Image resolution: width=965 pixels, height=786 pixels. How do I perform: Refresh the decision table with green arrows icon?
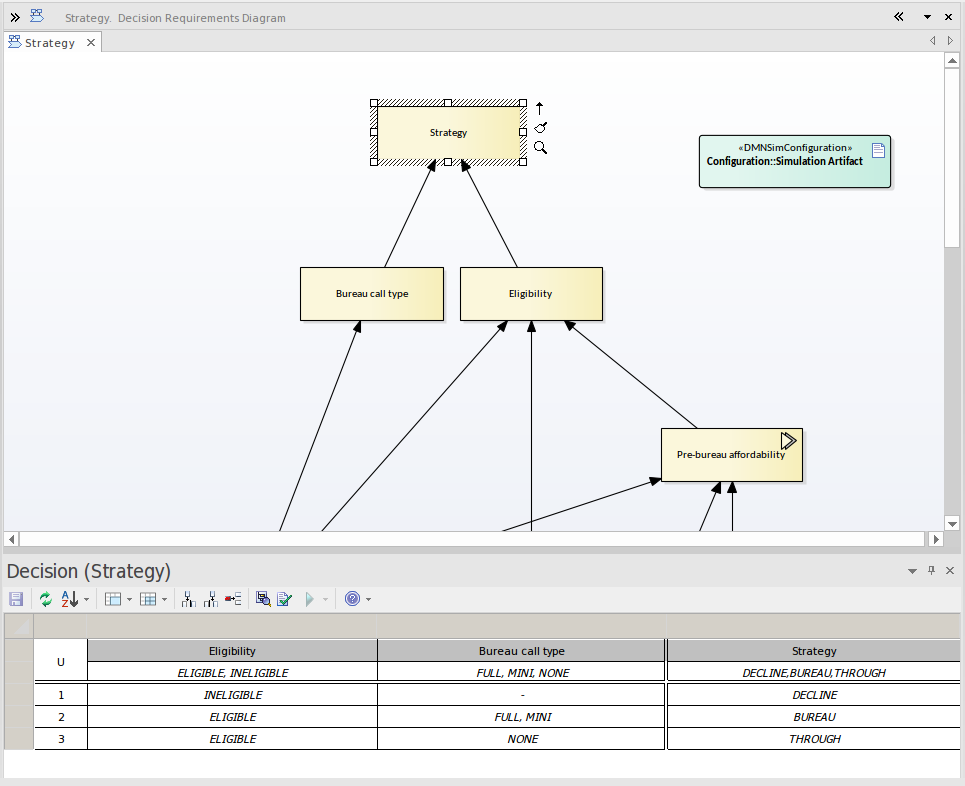tap(46, 599)
